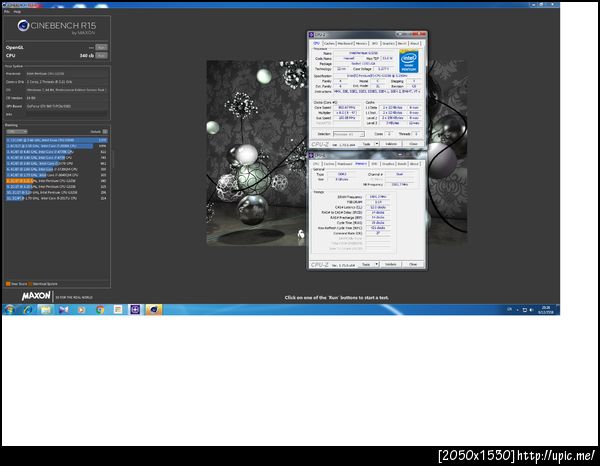The width and height of the screenshot is (600, 466).
Task: Show hidden tray icons arrow
Action: (x=517, y=310)
